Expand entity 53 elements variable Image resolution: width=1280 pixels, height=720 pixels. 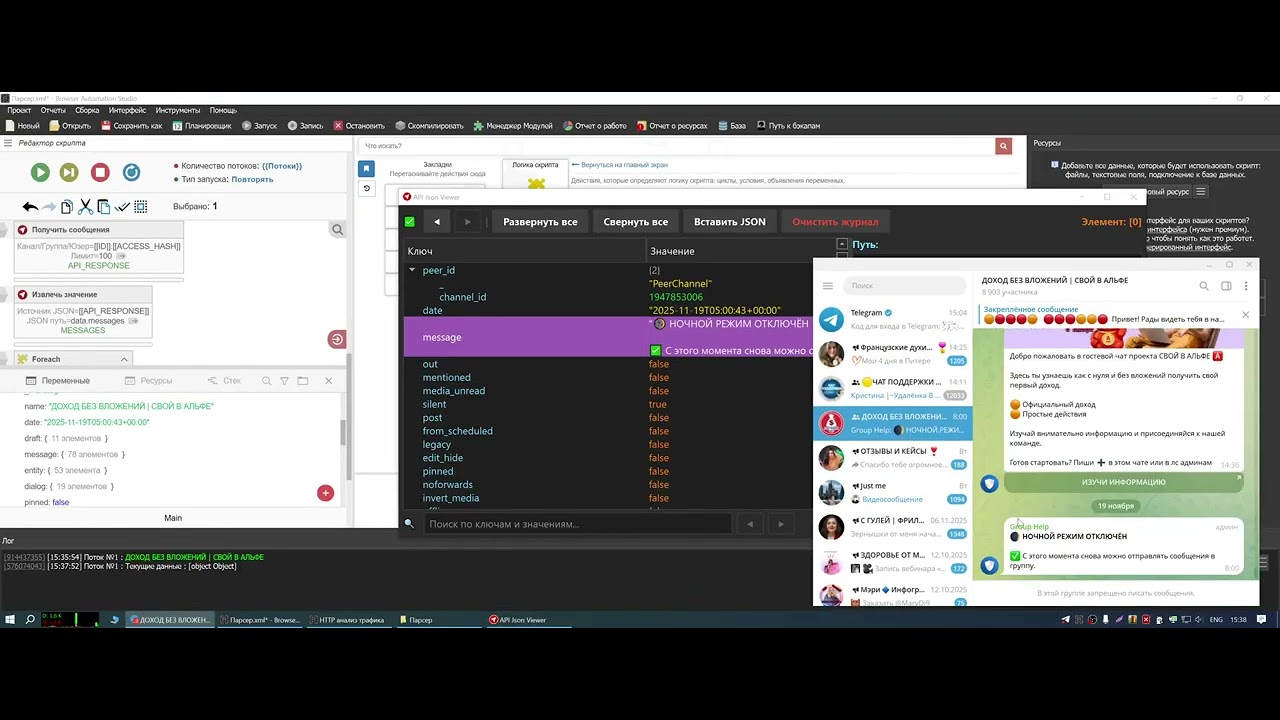(65, 470)
